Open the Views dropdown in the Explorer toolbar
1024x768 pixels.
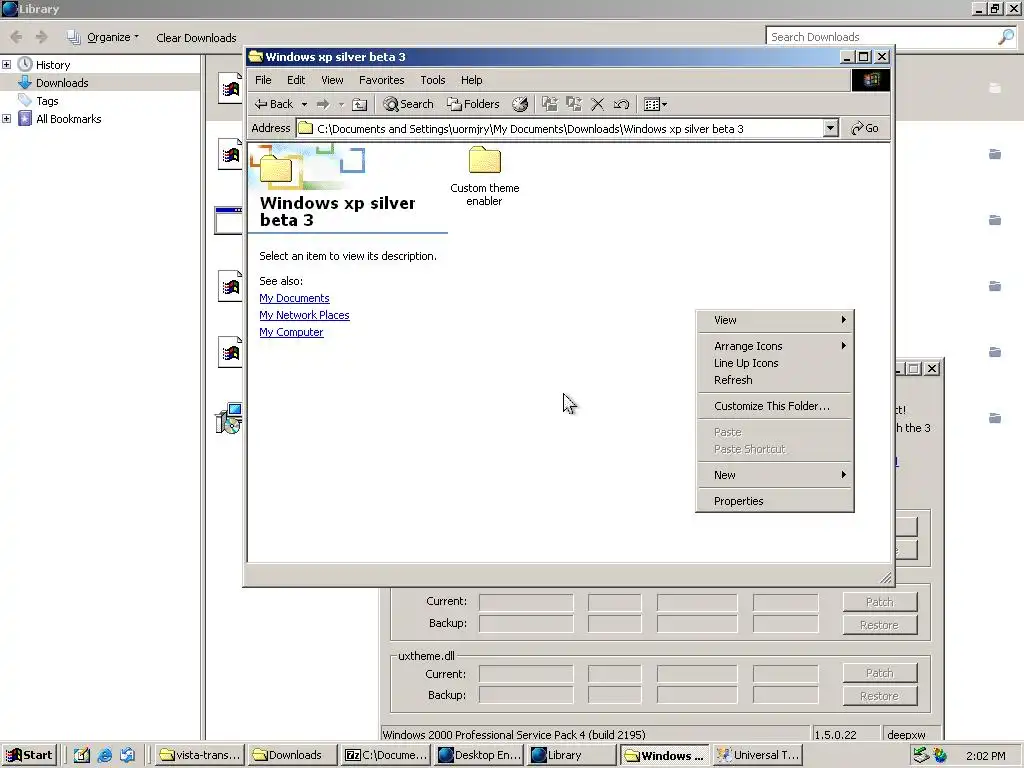tap(655, 104)
